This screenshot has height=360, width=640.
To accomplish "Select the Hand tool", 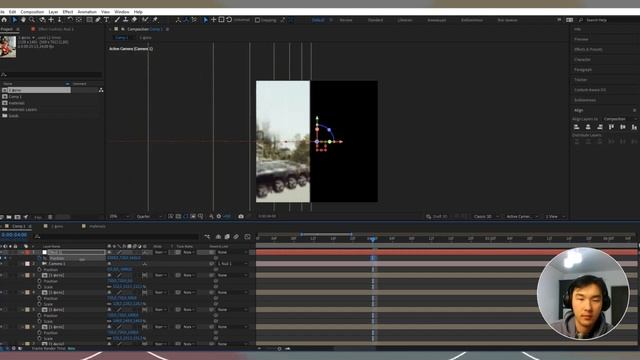I will (x=23, y=20).
